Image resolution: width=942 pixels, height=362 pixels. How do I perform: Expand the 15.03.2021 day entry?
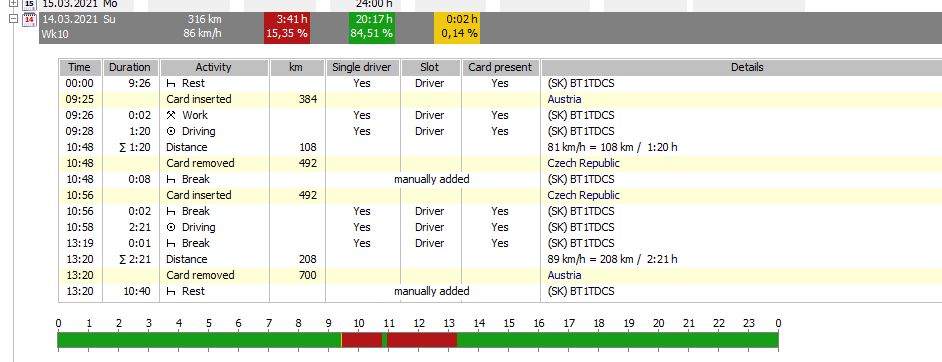click(x=14, y=3)
